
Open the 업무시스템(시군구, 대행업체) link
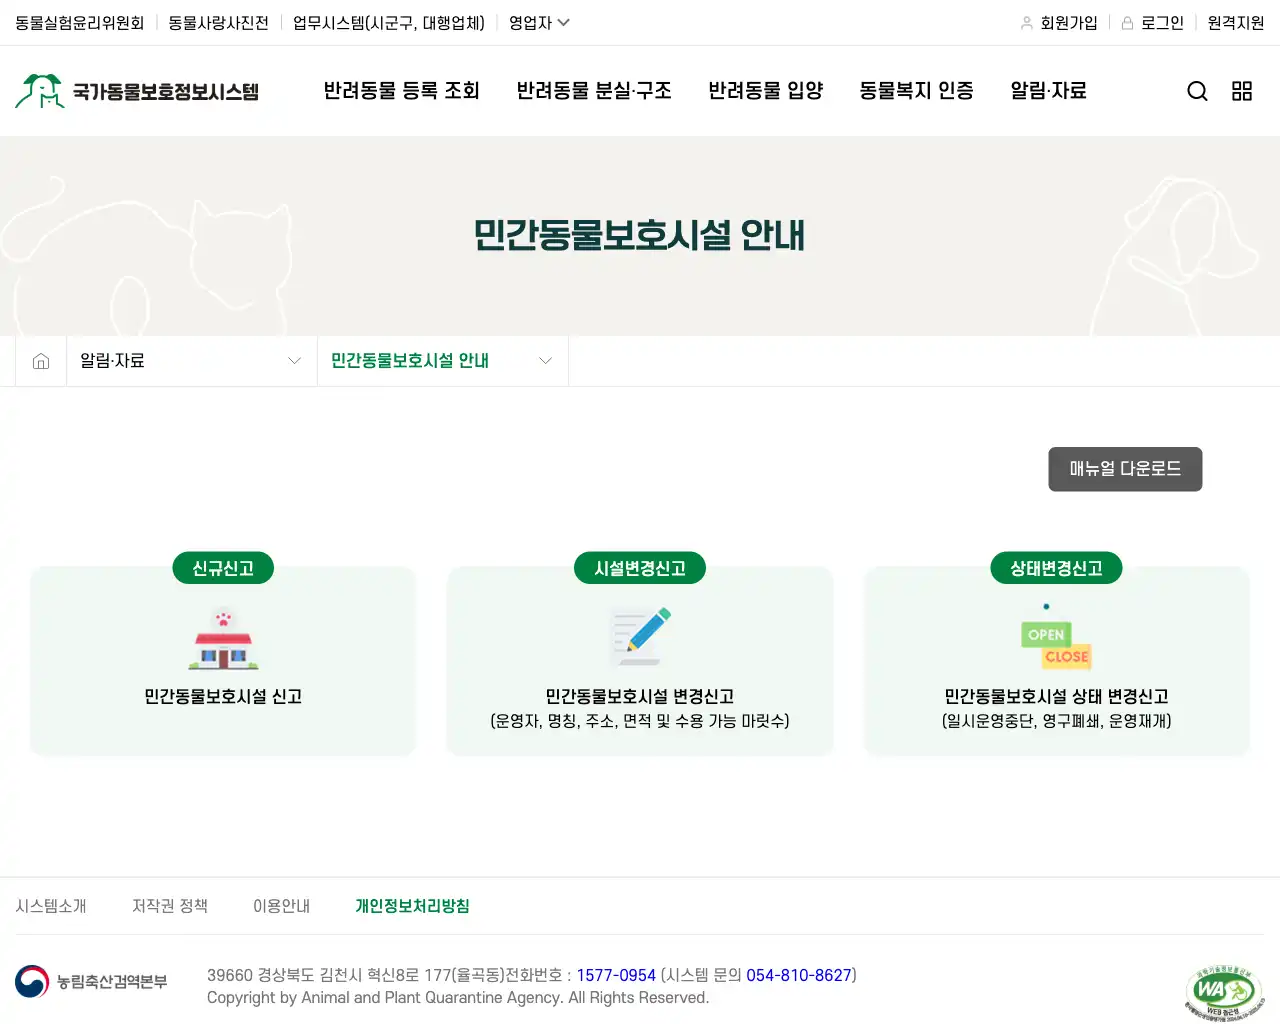(x=389, y=23)
